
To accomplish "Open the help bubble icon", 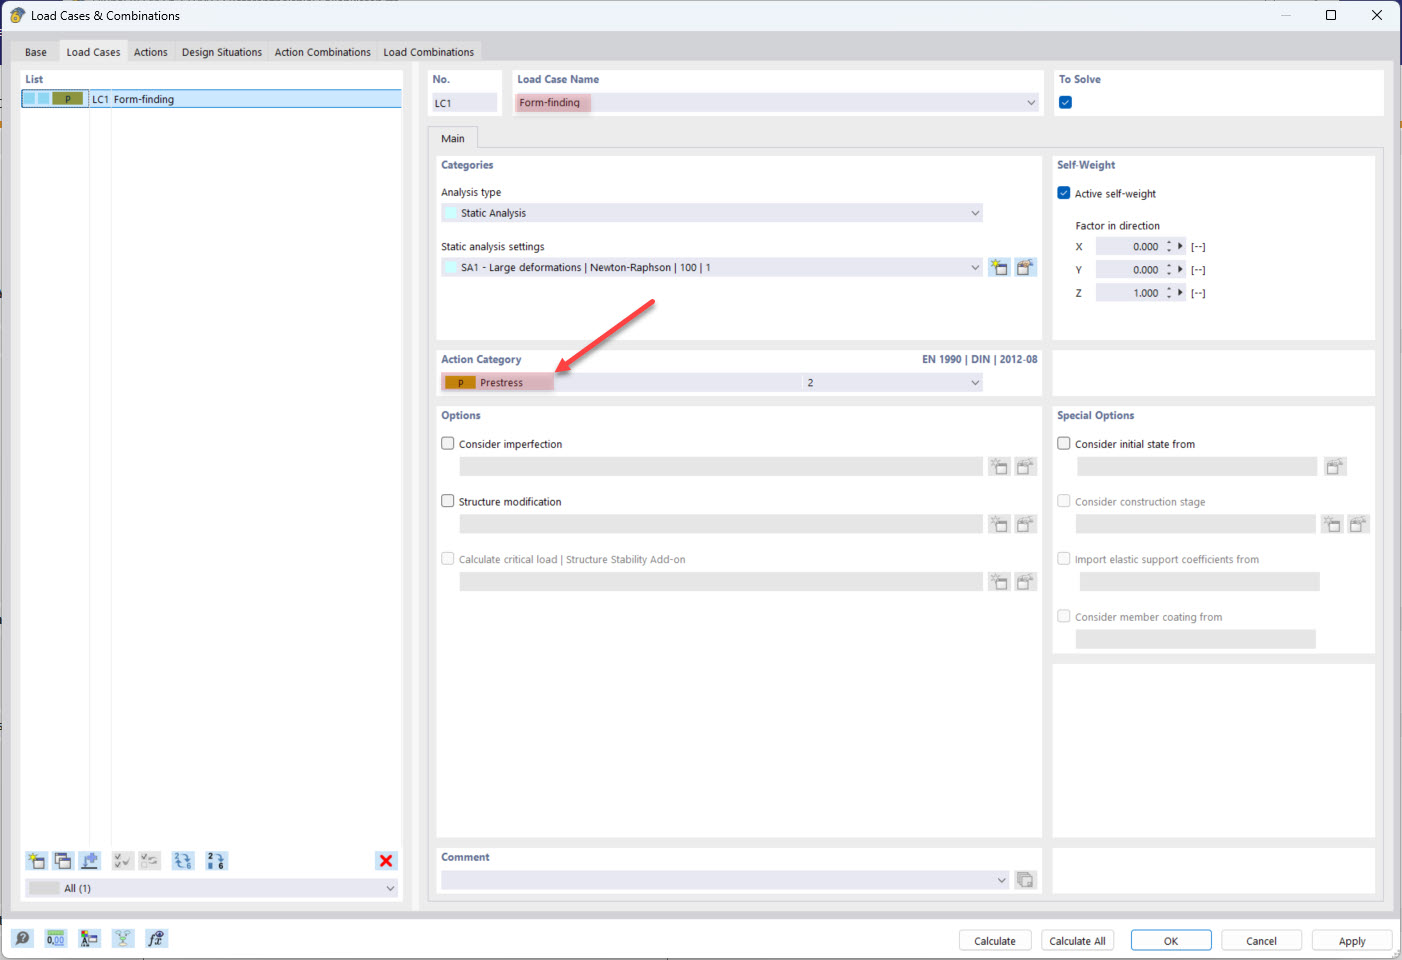I will point(22,938).
